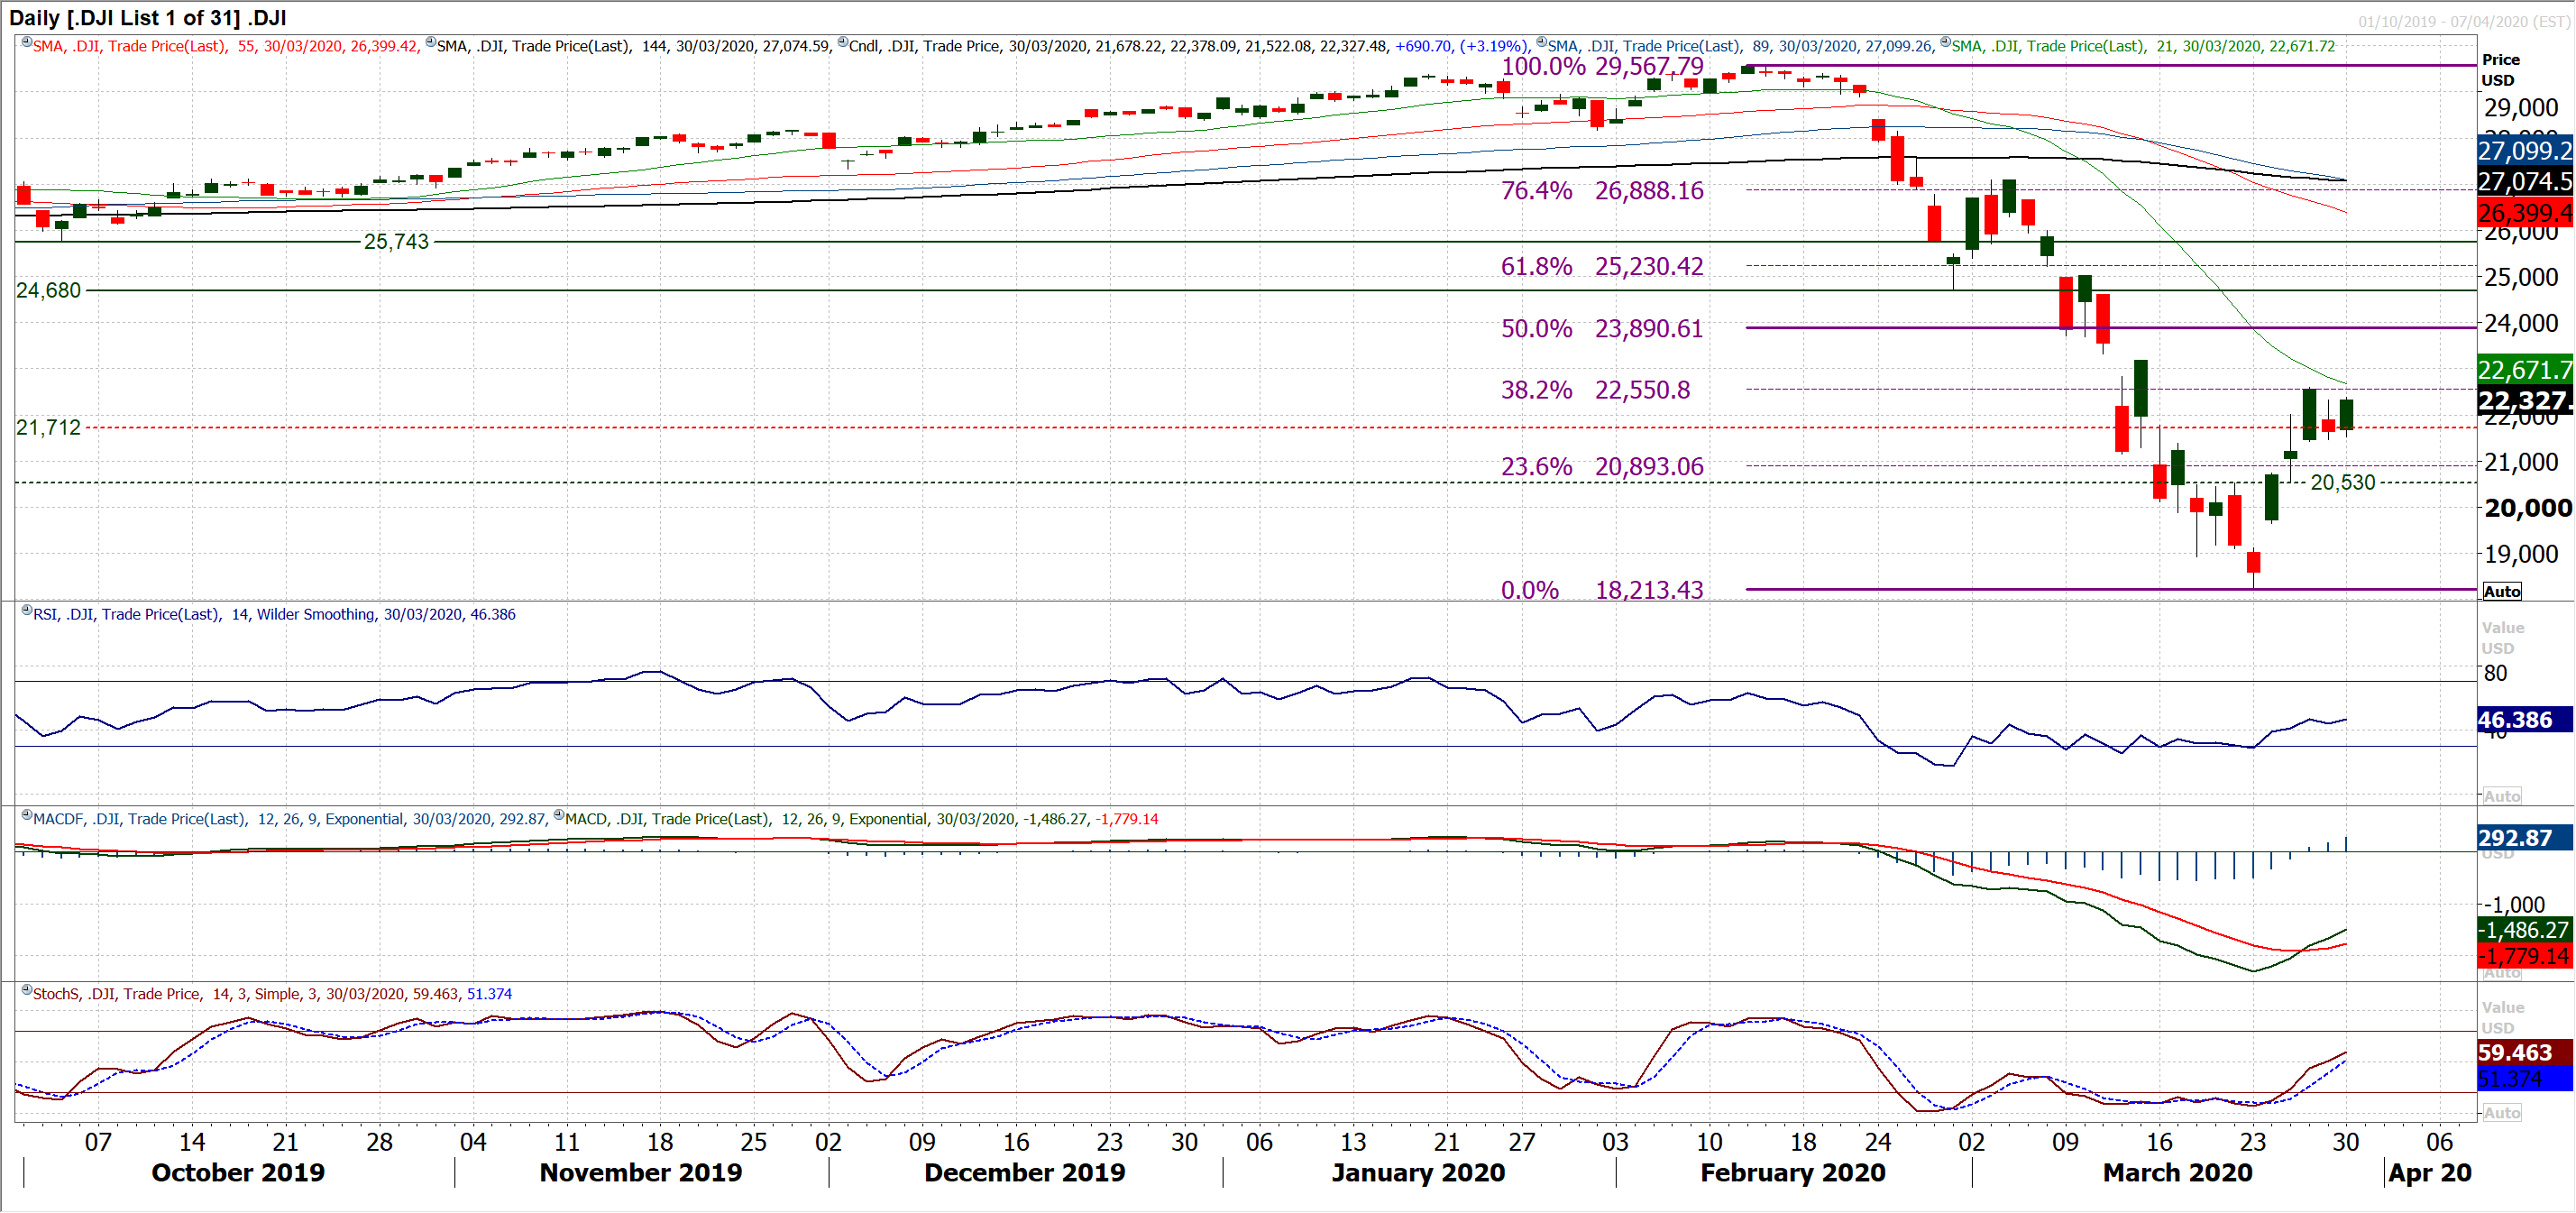Click the January 2020 label on time axis

[x=1418, y=1173]
